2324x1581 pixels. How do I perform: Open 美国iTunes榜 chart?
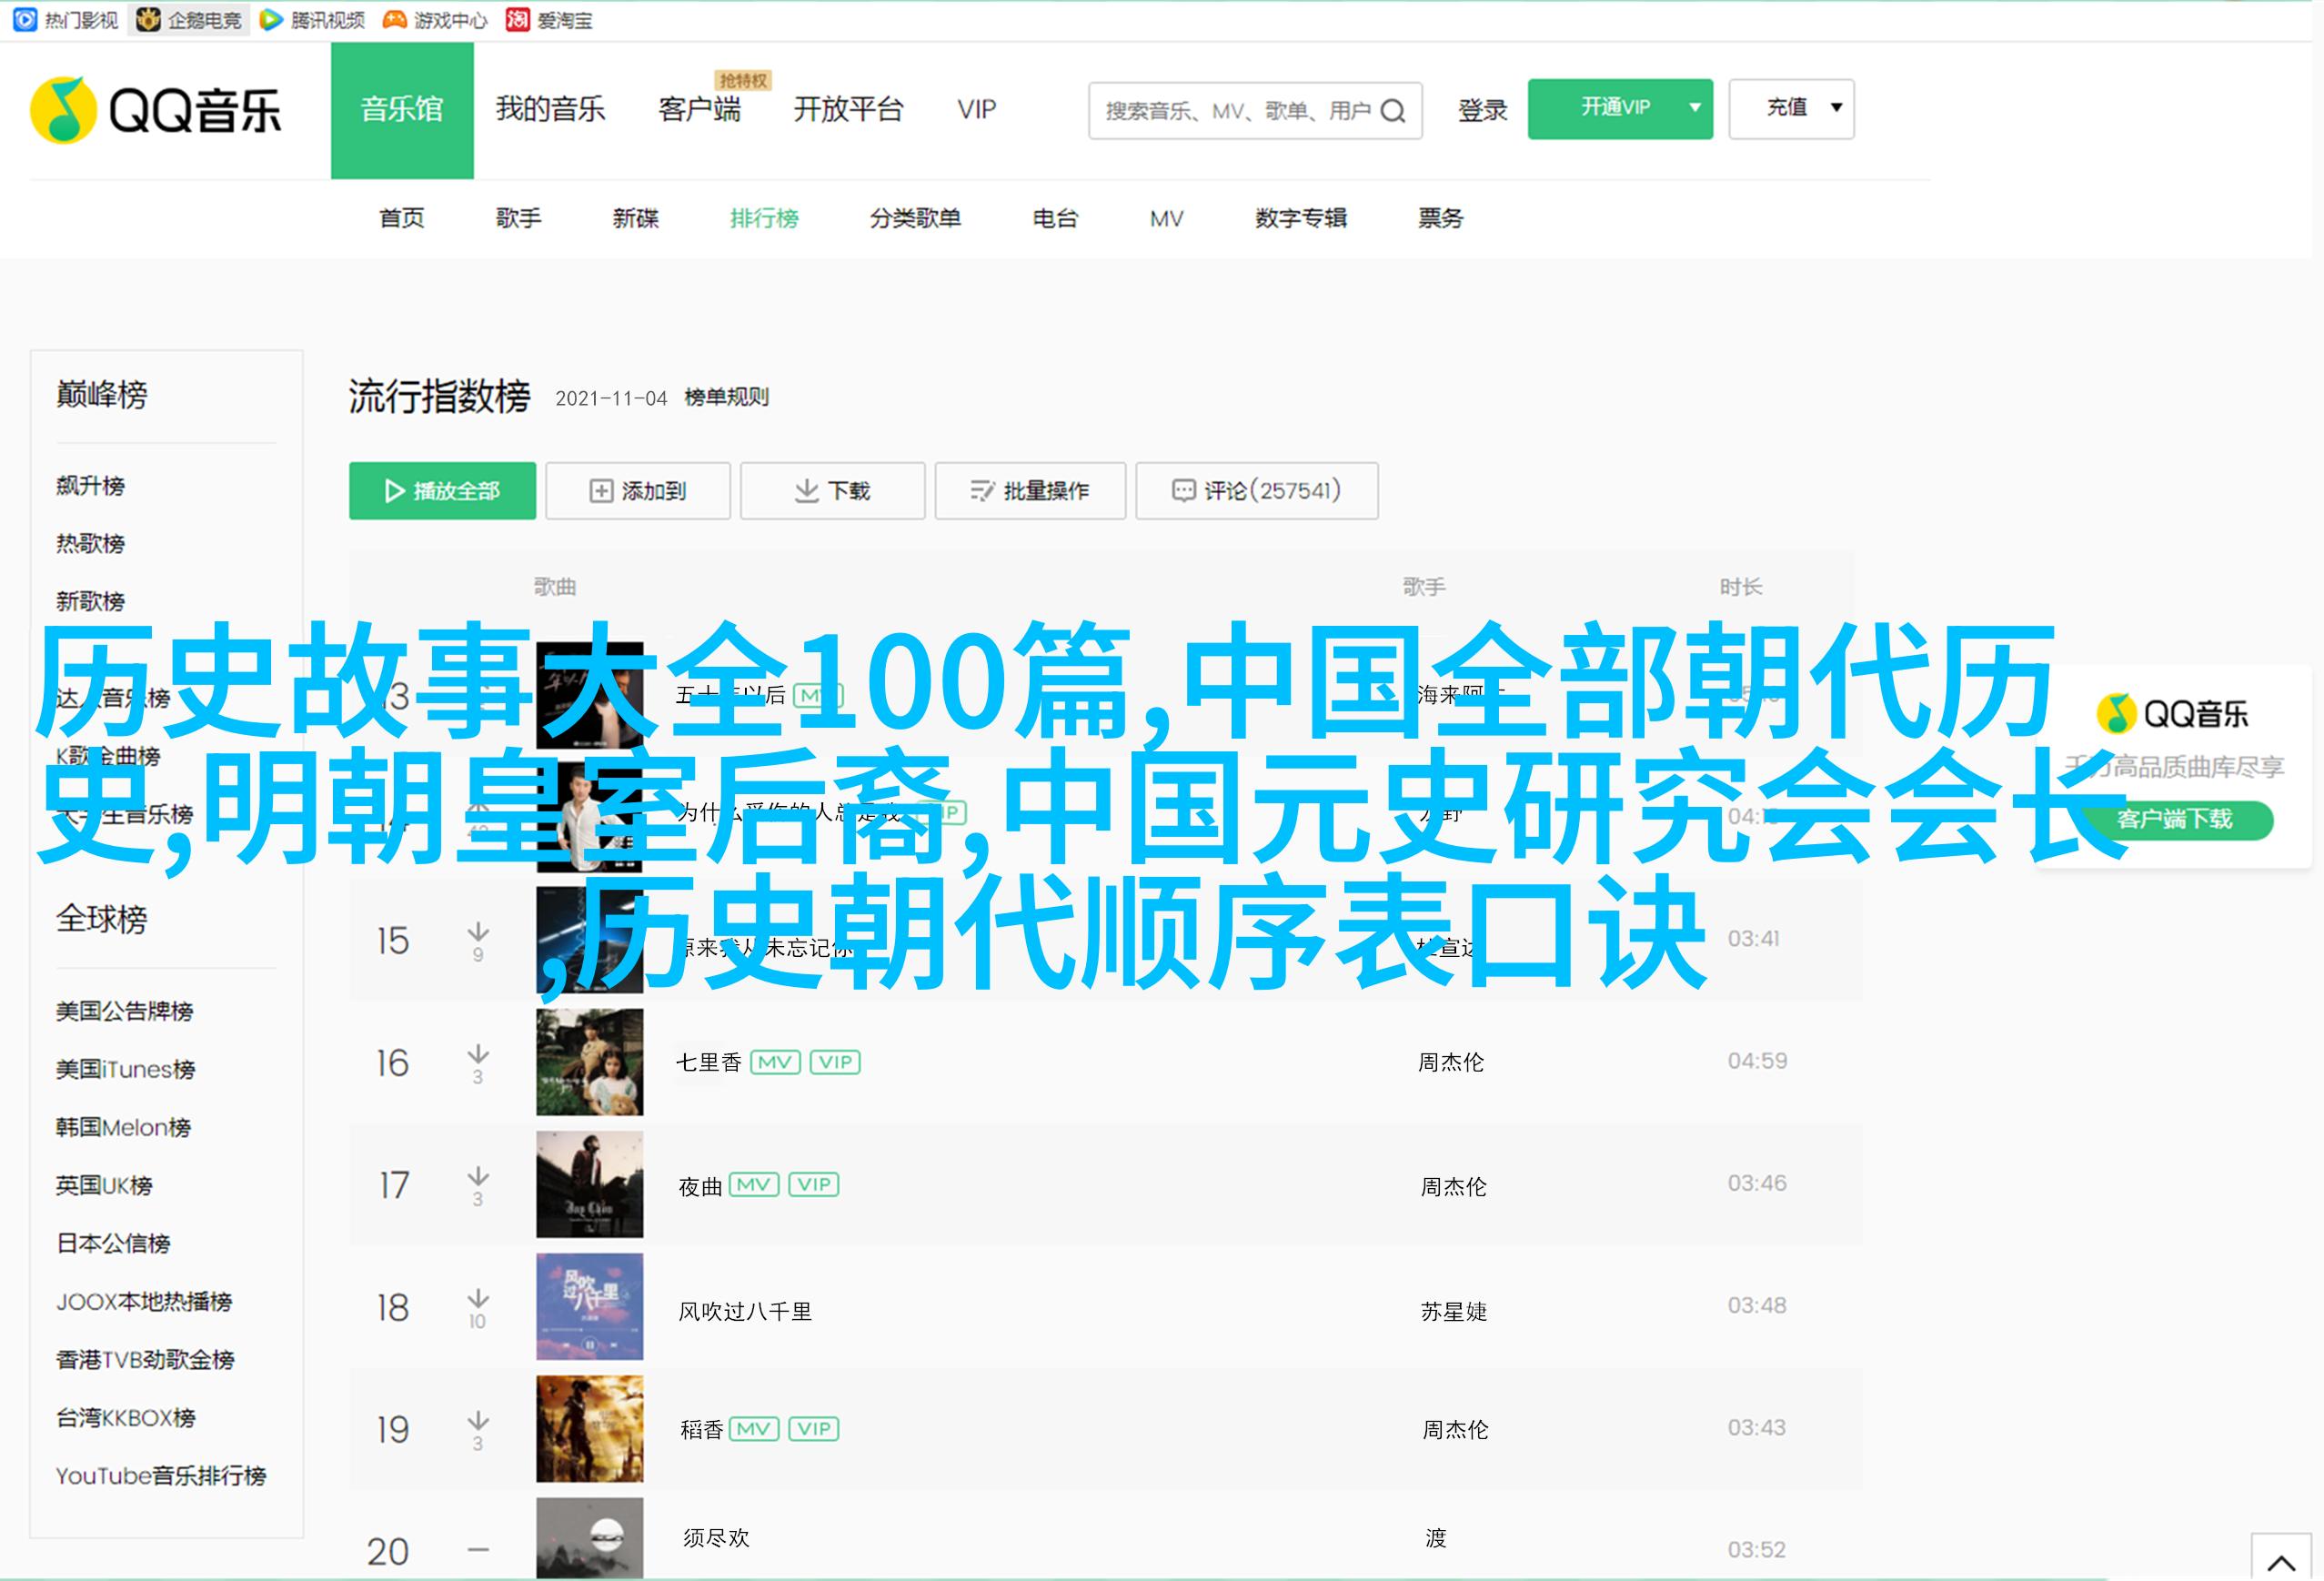tap(125, 1069)
